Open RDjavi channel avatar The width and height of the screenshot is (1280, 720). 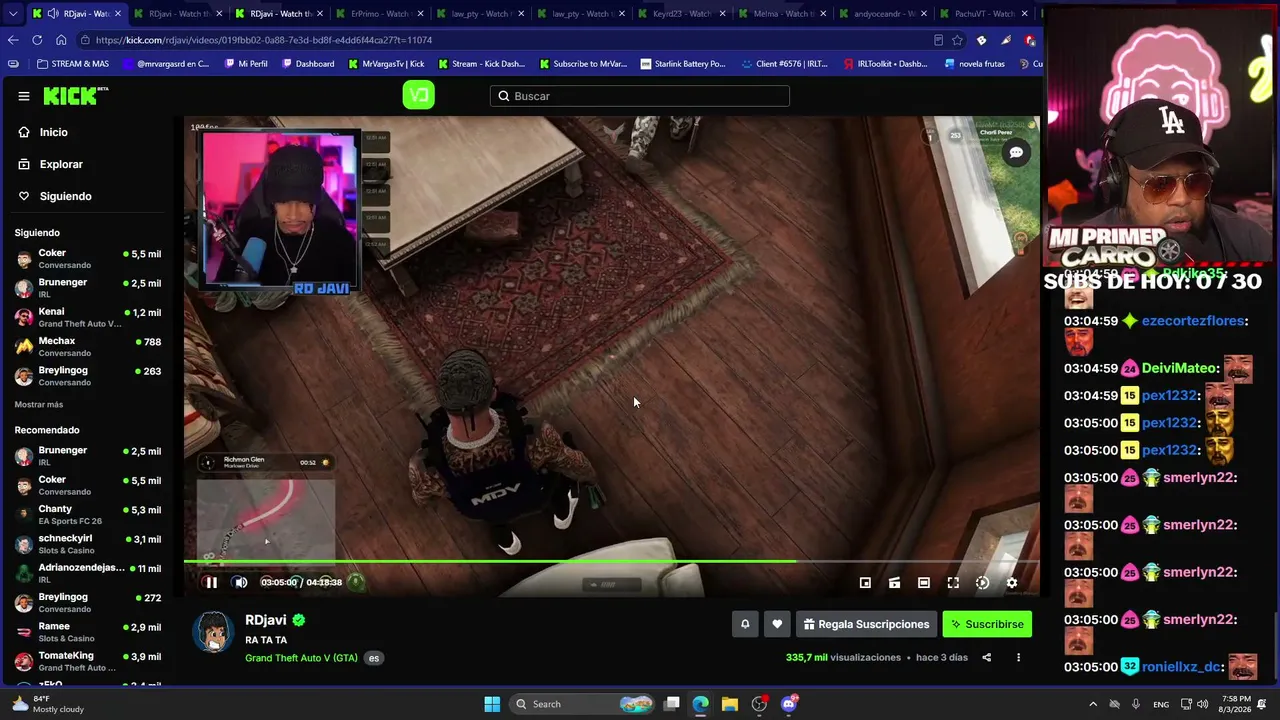213,632
